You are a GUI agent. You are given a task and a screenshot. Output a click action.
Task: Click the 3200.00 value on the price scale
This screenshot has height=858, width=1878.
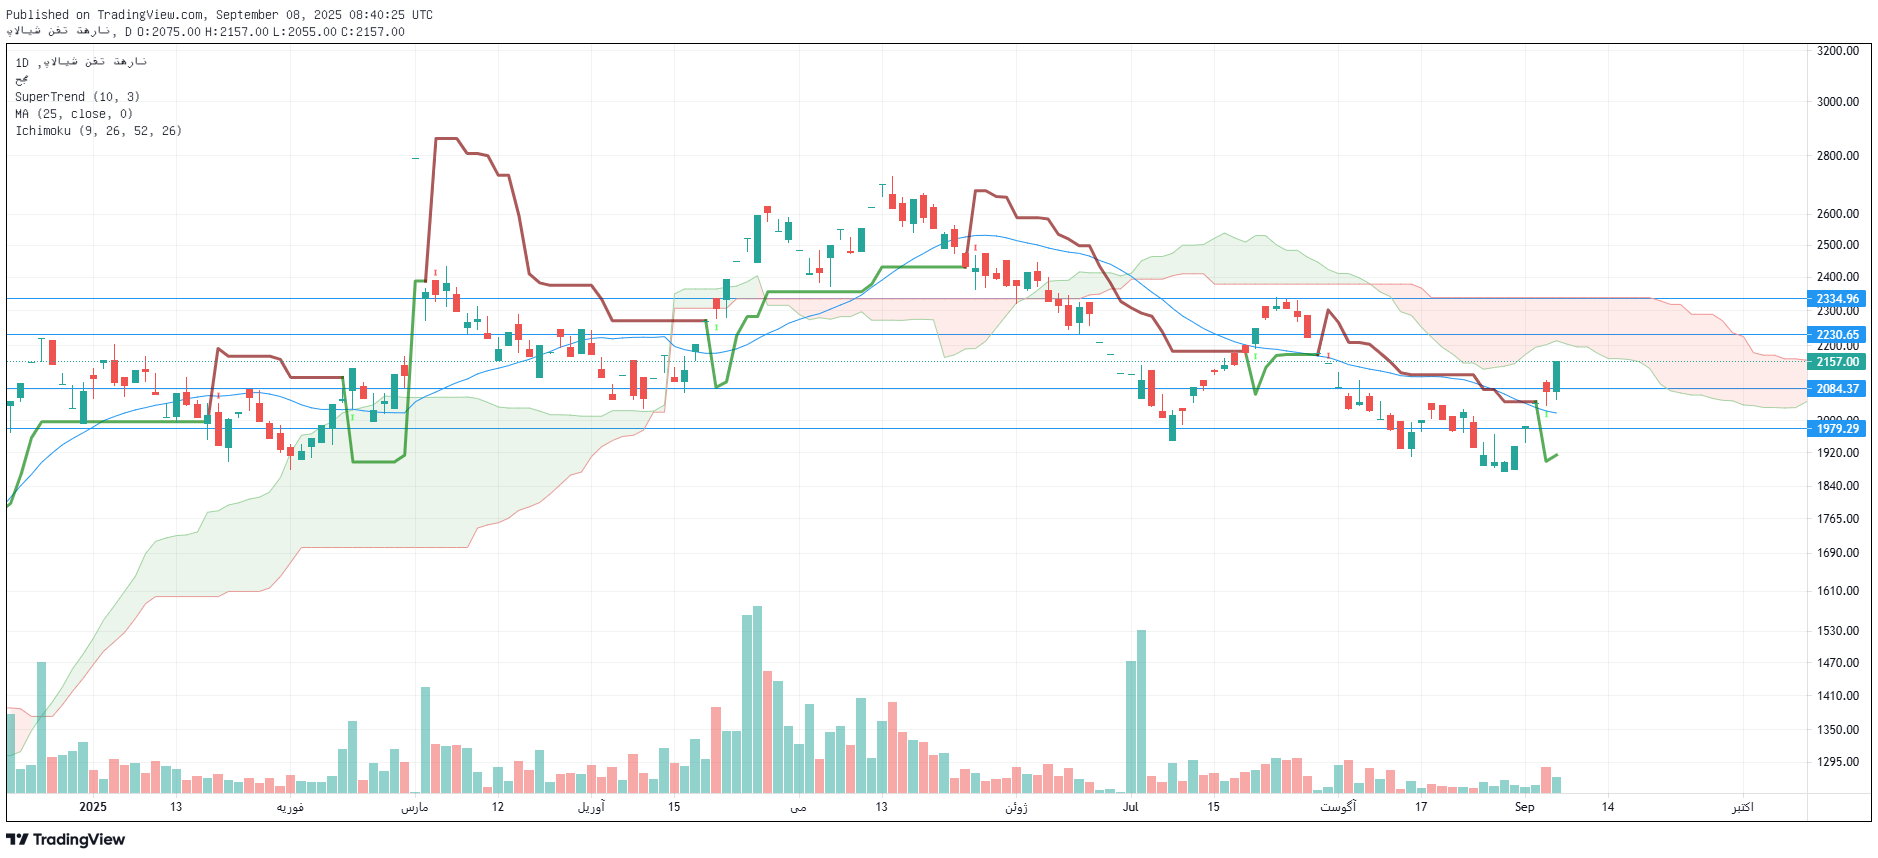[x=1837, y=51]
